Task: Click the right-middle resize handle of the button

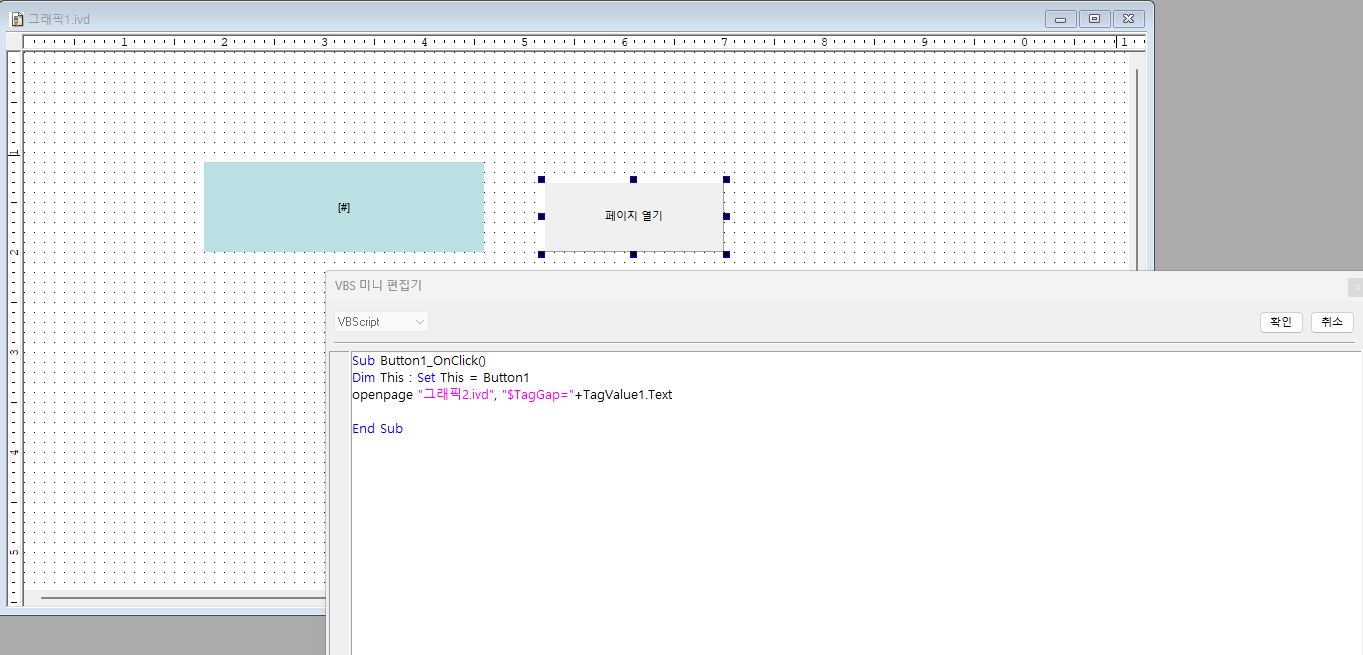Action: [x=726, y=216]
